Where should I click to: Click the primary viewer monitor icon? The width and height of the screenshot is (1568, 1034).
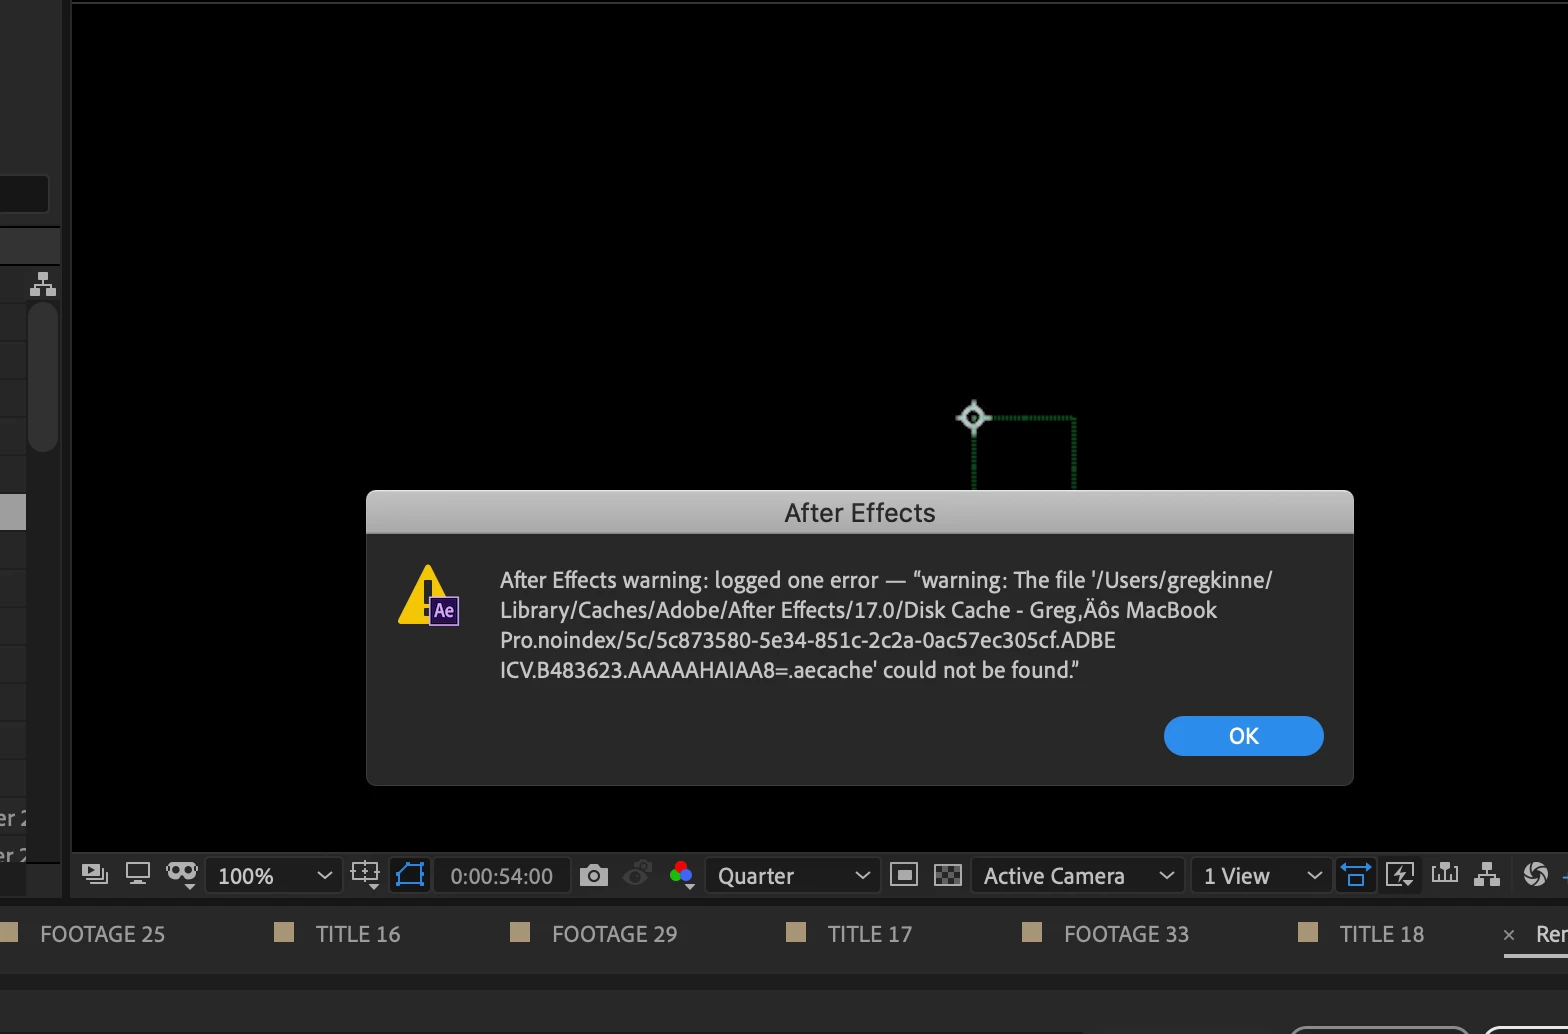(x=138, y=874)
